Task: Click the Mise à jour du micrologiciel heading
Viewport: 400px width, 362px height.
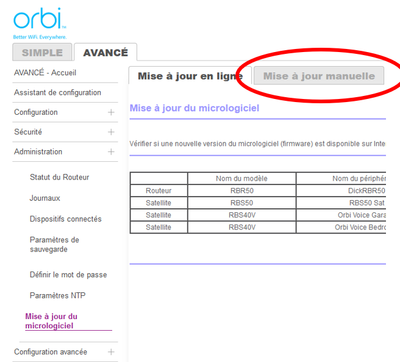Action: pyautogui.click(x=194, y=108)
